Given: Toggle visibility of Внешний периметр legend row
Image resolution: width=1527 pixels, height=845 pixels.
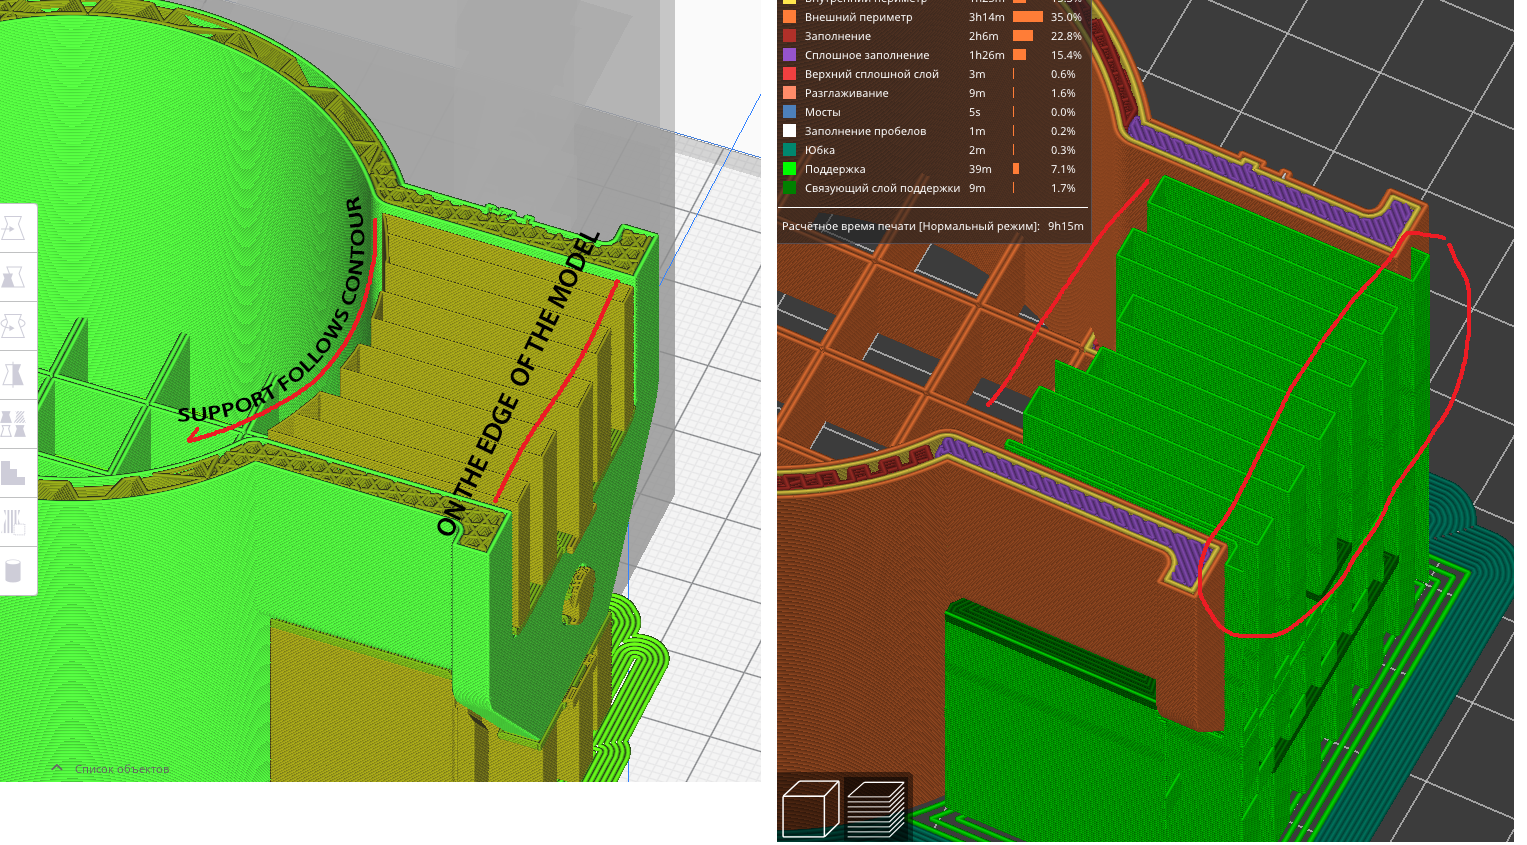Looking at the screenshot, I should pyautogui.click(x=932, y=17).
